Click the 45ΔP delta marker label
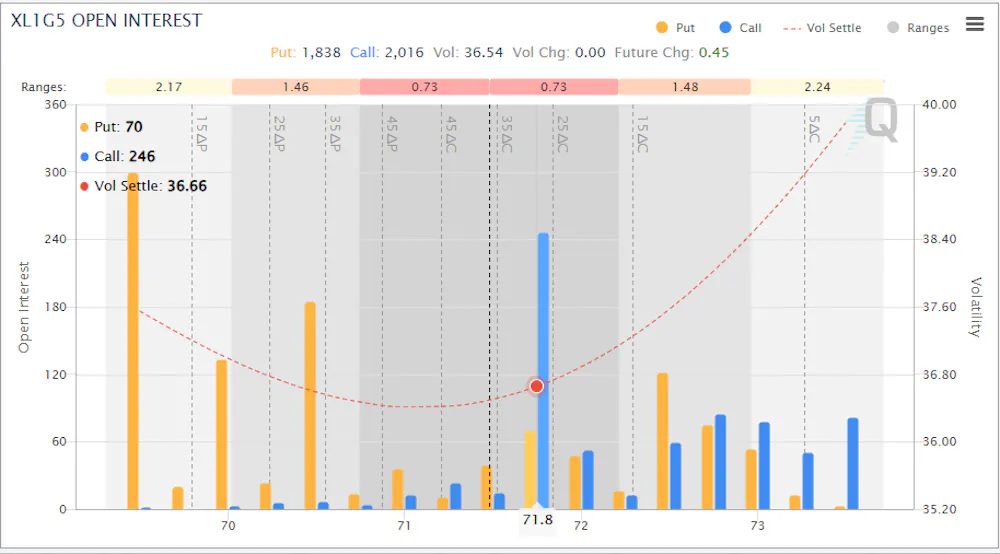1000x554 pixels. pos(392,133)
